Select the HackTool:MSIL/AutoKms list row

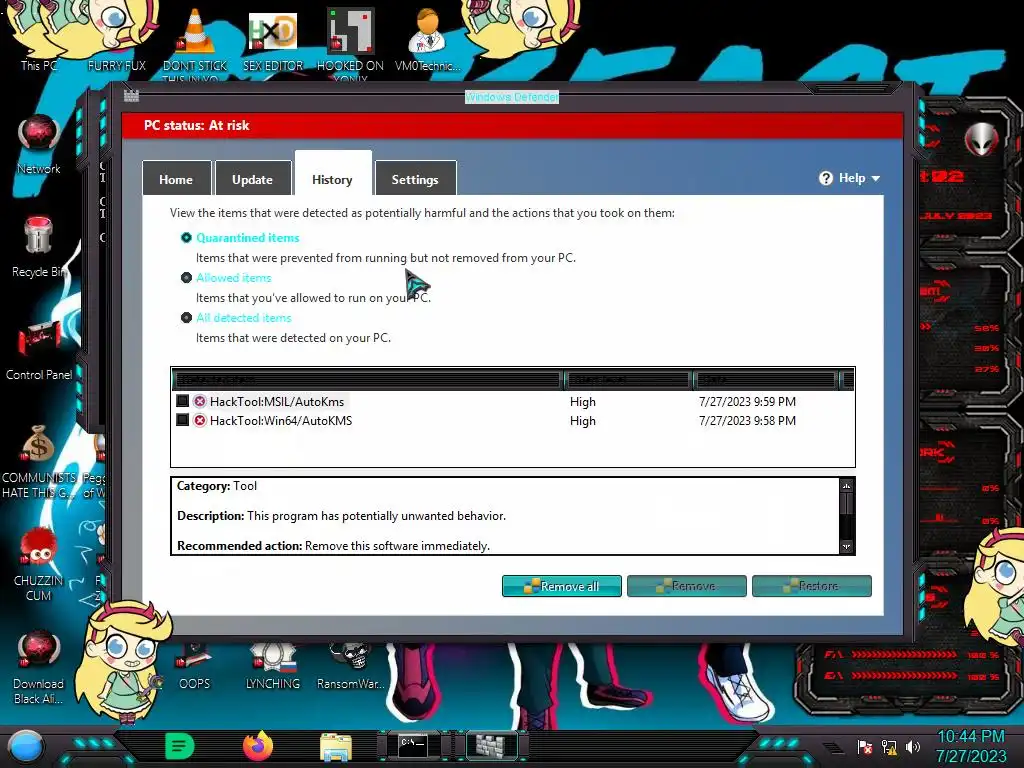pyautogui.click(x=513, y=401)
